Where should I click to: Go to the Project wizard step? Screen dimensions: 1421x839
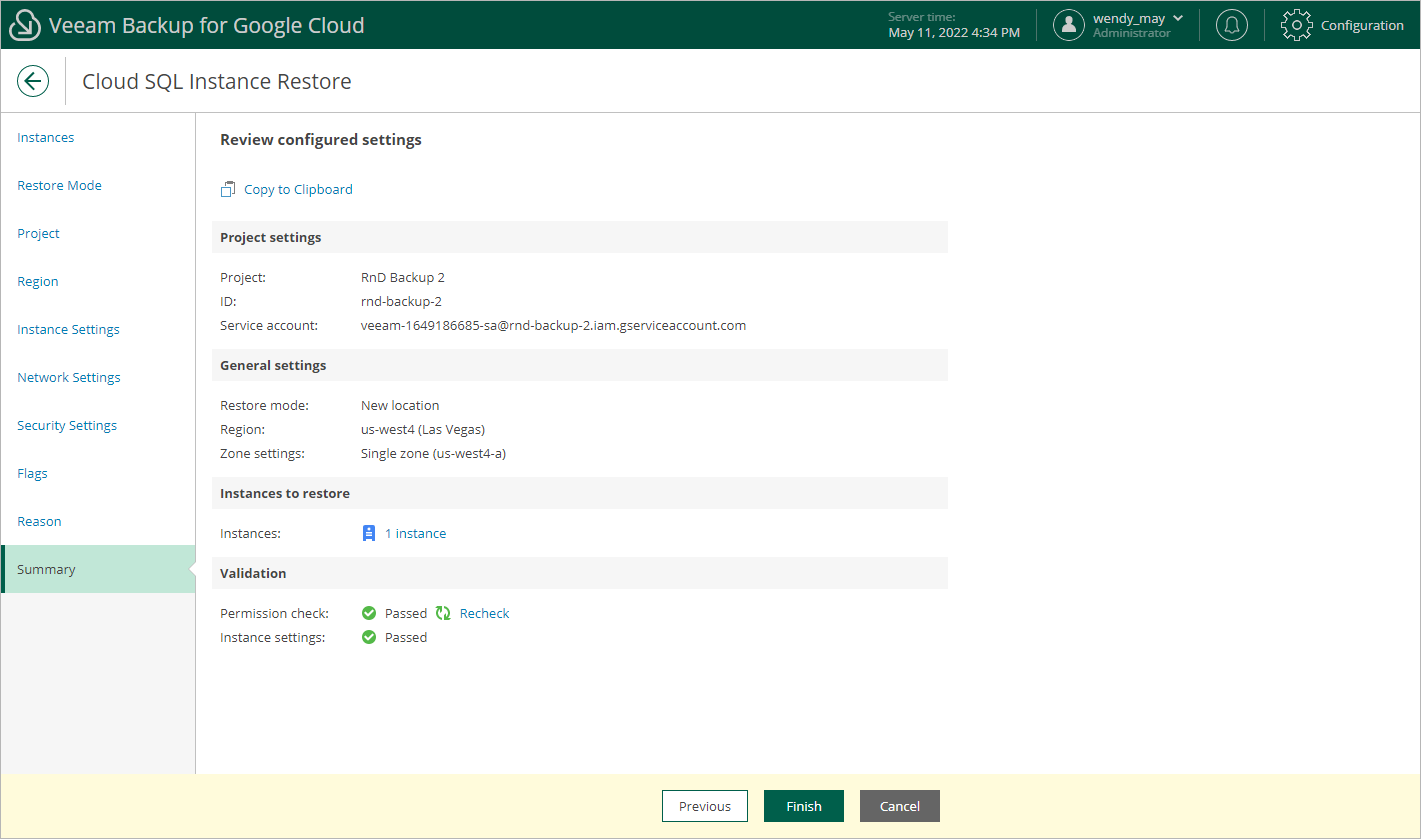38,233
